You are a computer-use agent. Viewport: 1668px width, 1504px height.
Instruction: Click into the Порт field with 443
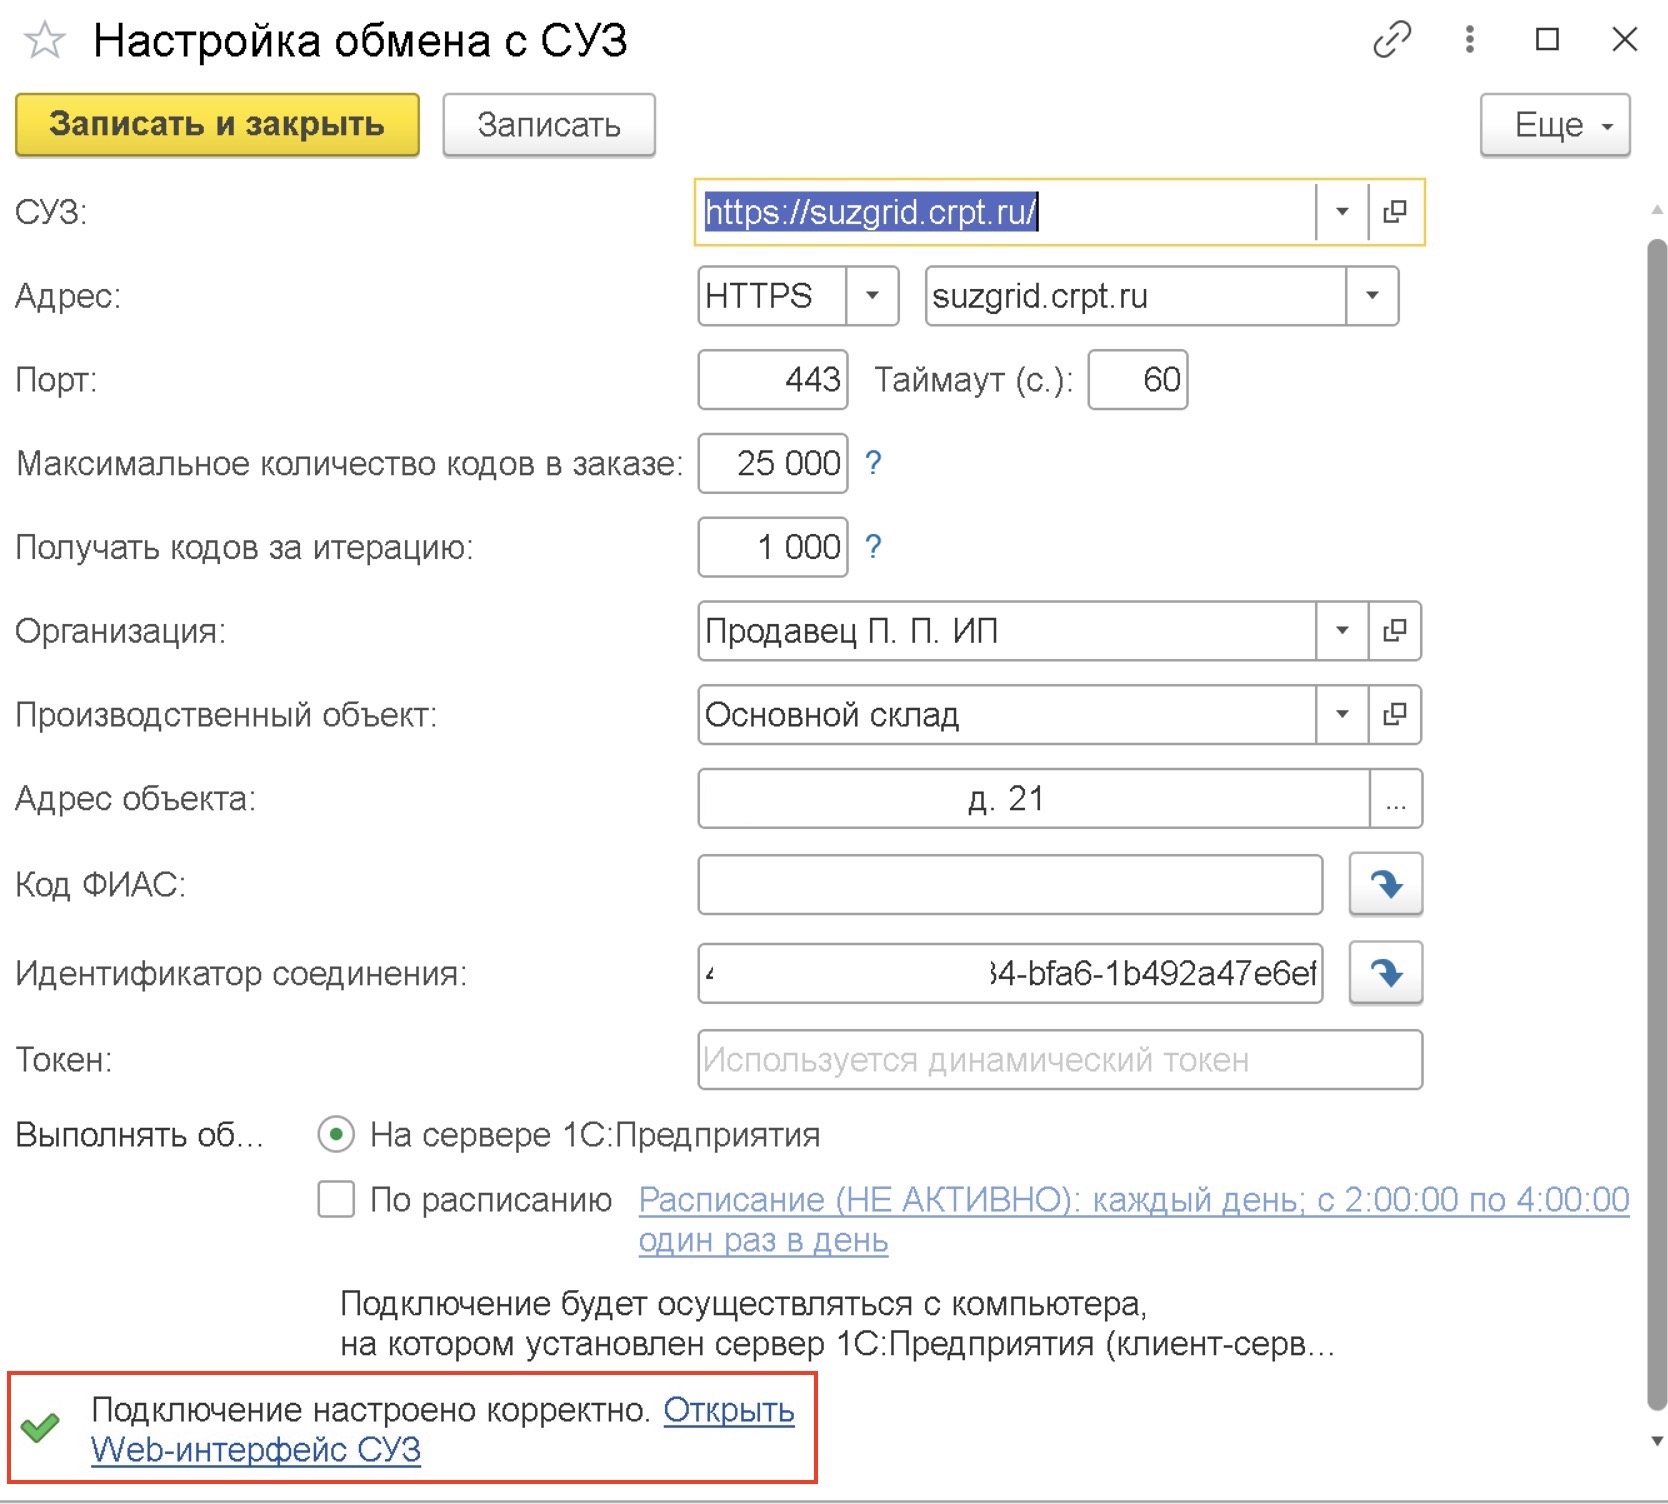773,380
